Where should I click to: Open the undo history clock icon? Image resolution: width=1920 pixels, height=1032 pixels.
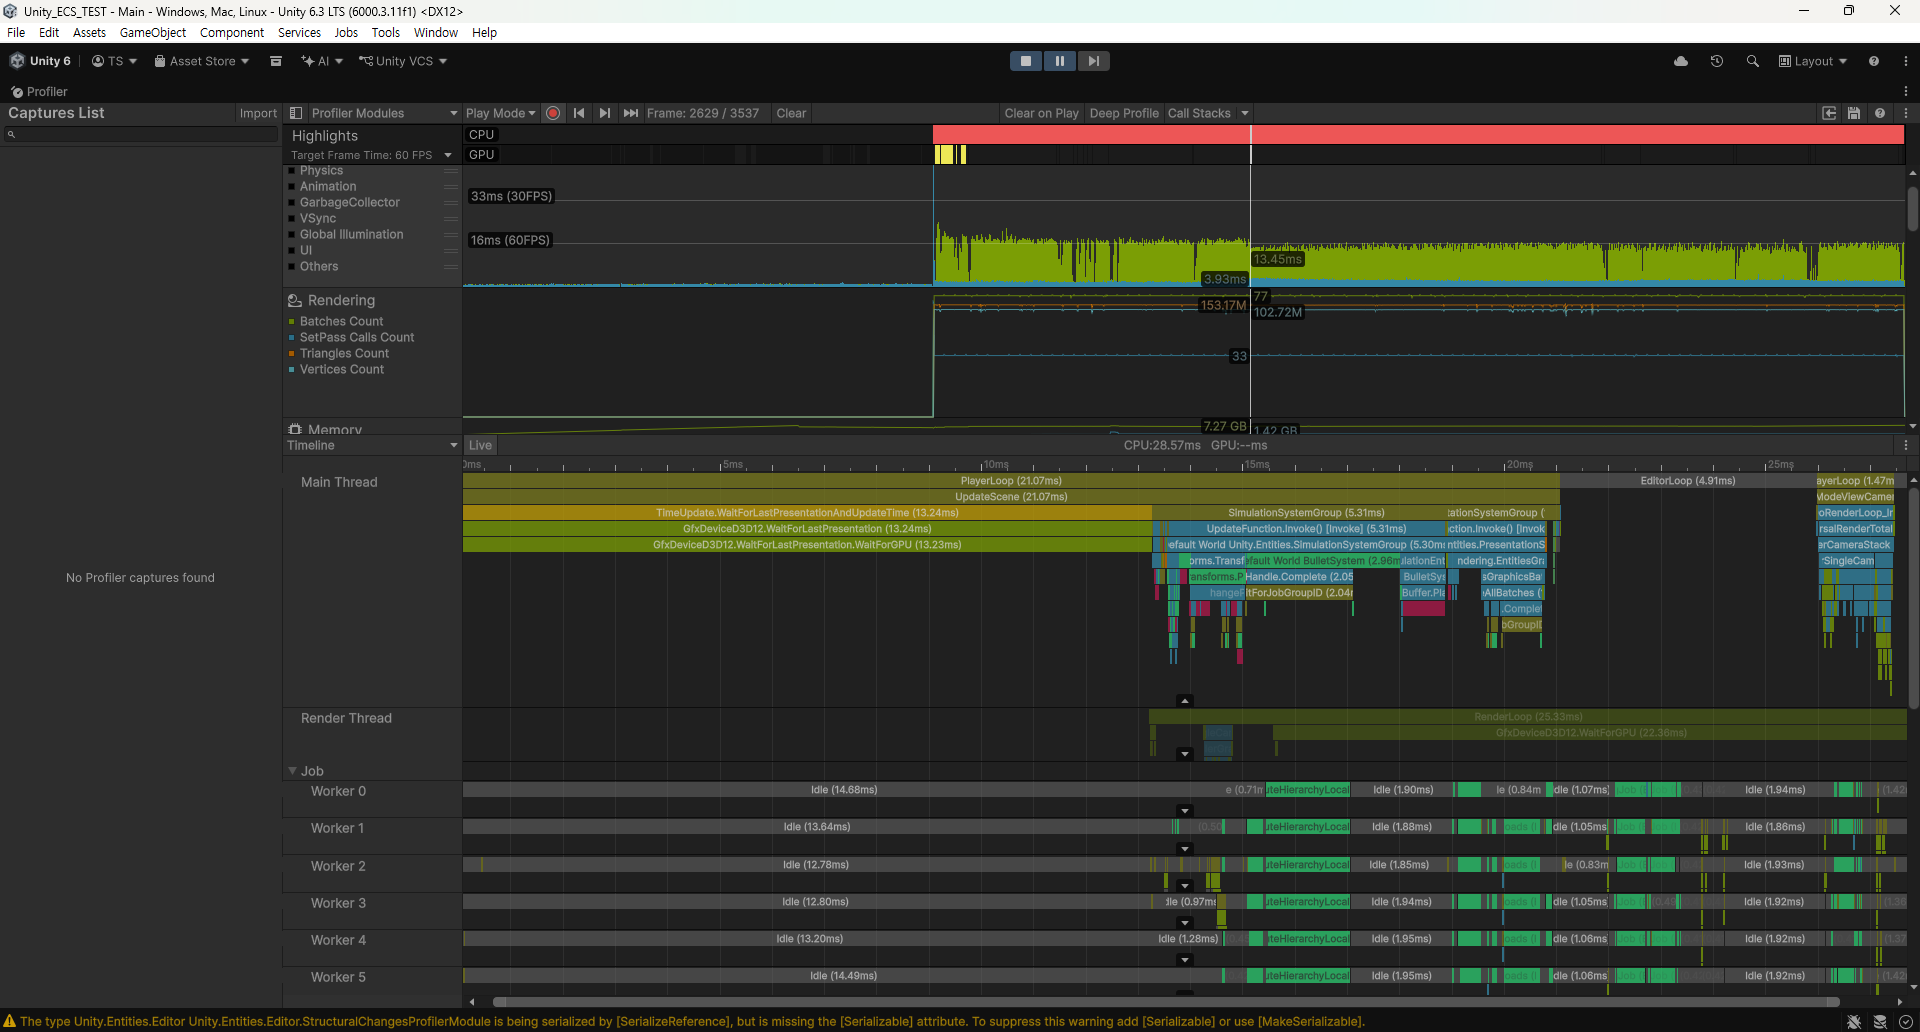1717,61
